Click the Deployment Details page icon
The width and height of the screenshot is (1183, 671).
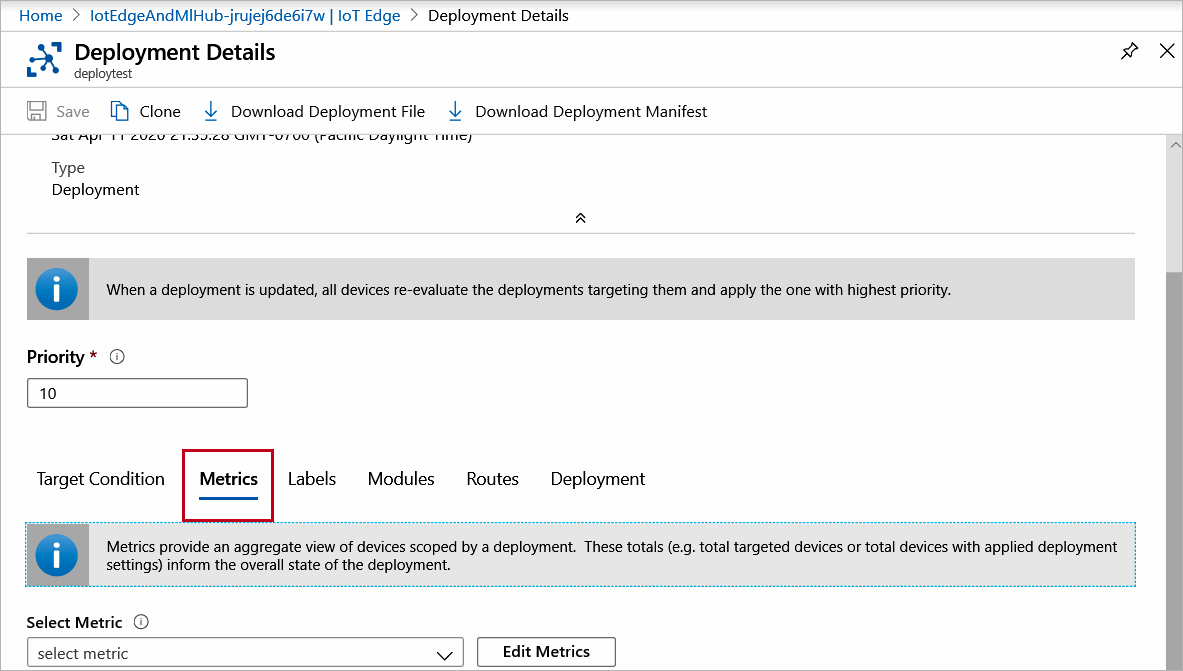click(42, 59)
